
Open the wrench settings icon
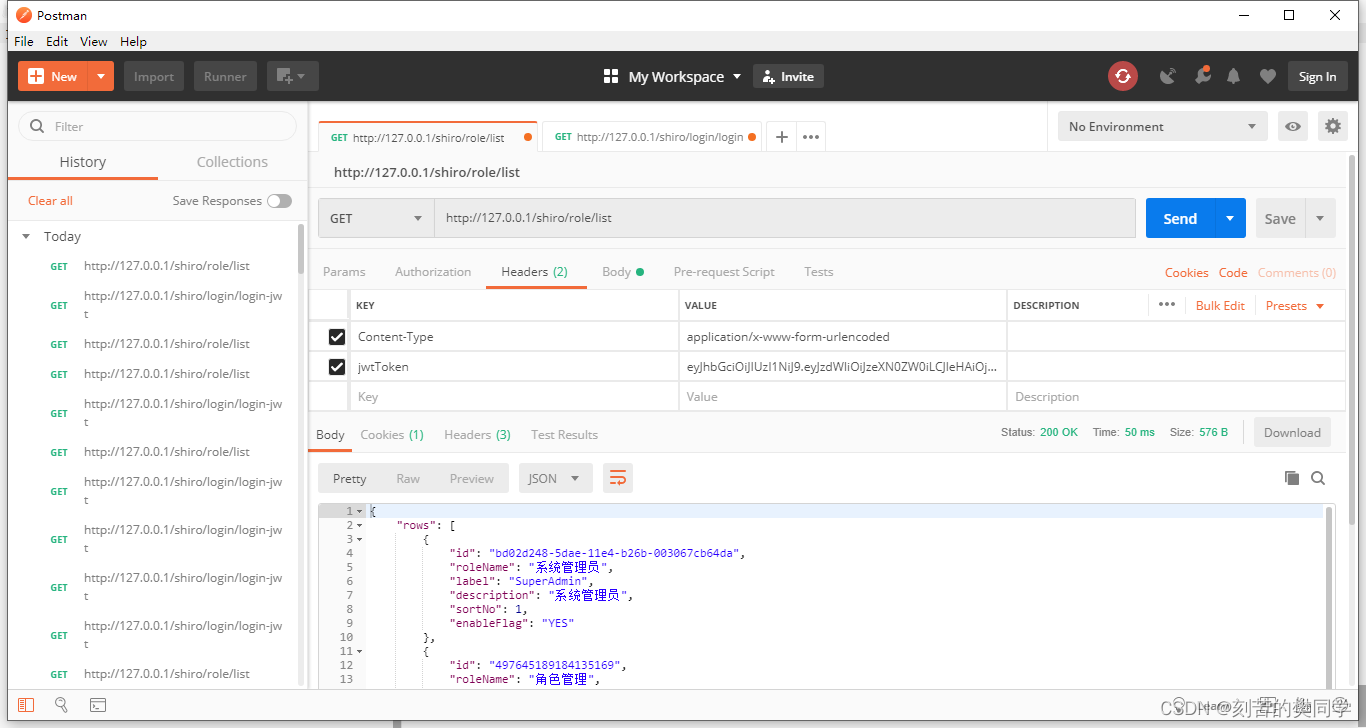[x=1202, y=76]
